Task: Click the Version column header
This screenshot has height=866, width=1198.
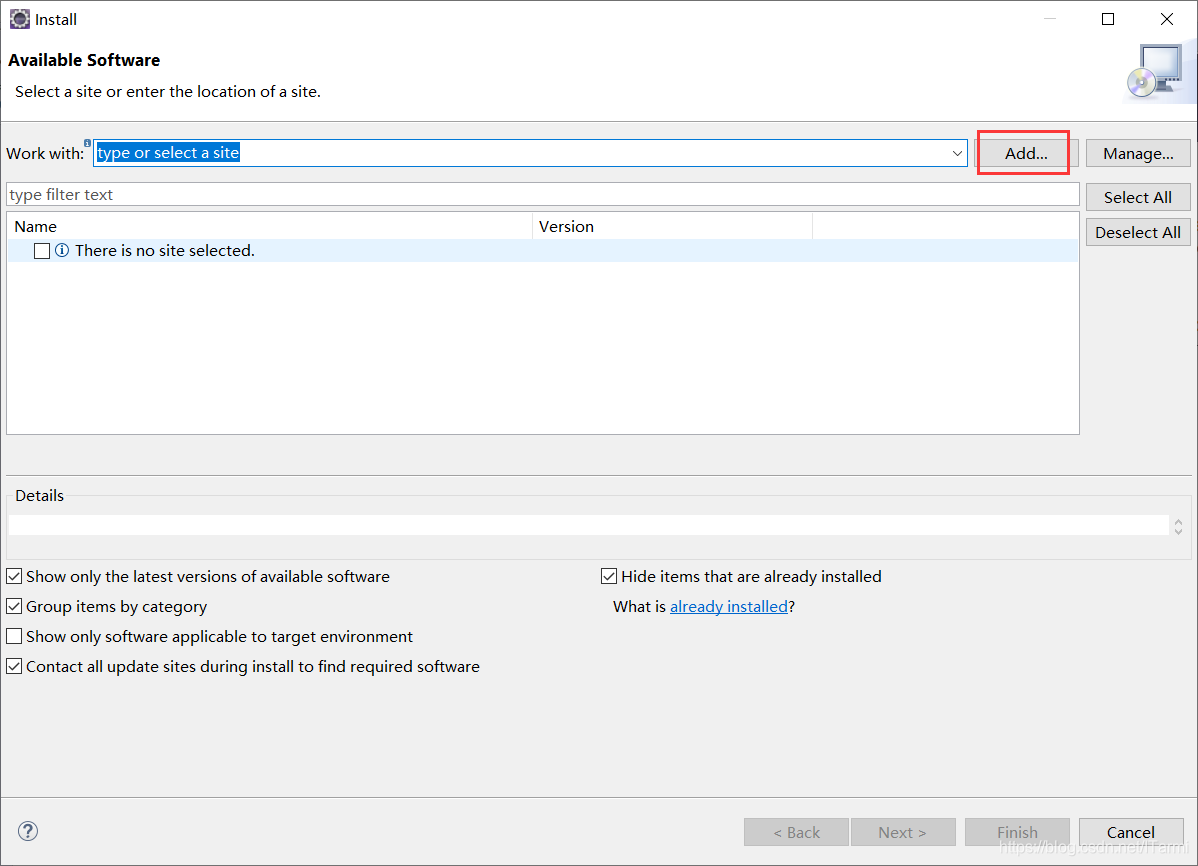Action: pyautogui.click(x=672, y=226)
